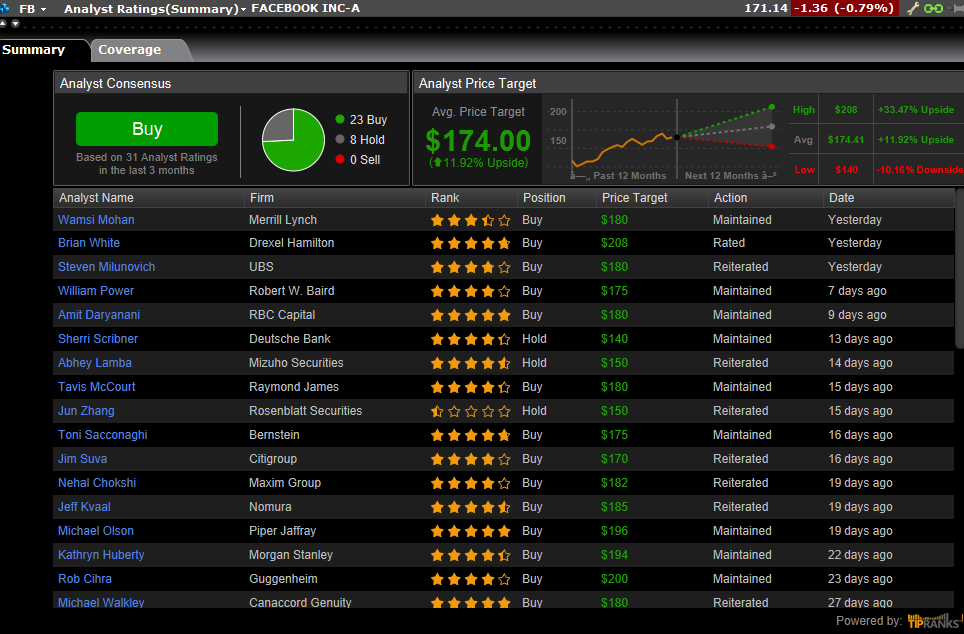Open analyst Brian White's profile
Image resolution: width=964 pixels, height=634 pixels.
click(x=89, y=242)
